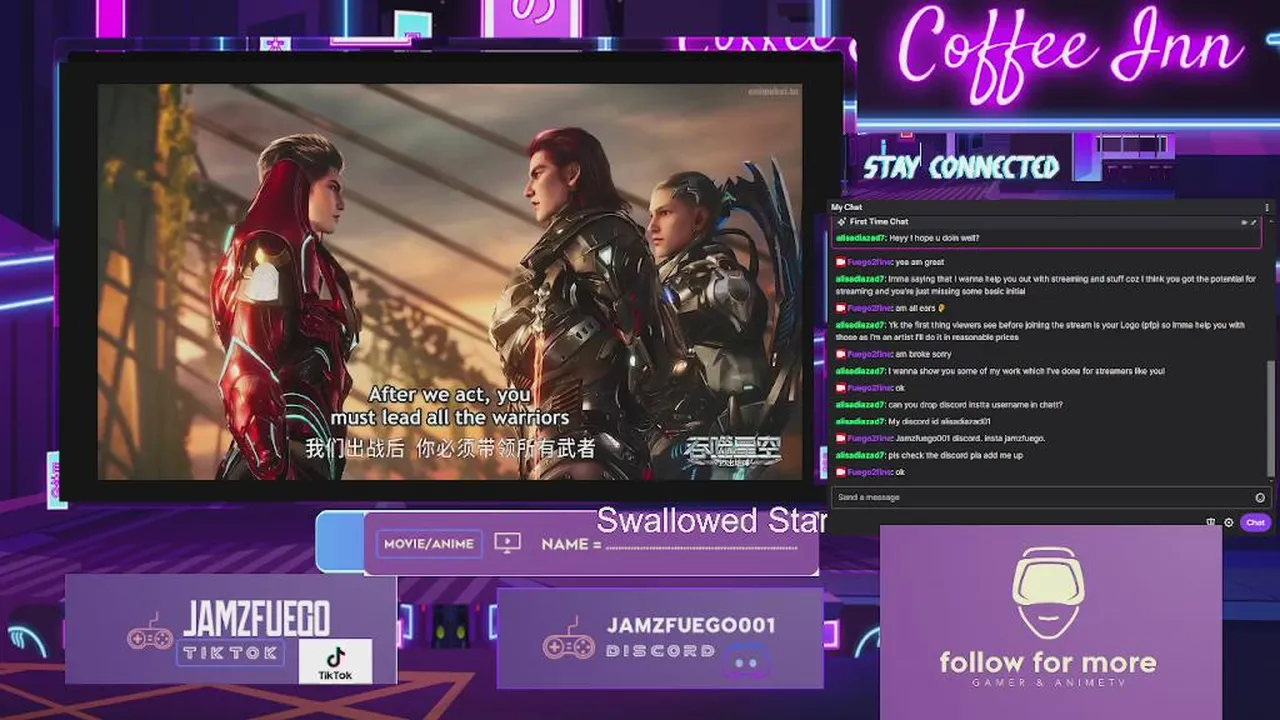Viewport: 1280px width, 720px height.
Task: Click the First Time Chat sparkle icon
Action: 842,221
